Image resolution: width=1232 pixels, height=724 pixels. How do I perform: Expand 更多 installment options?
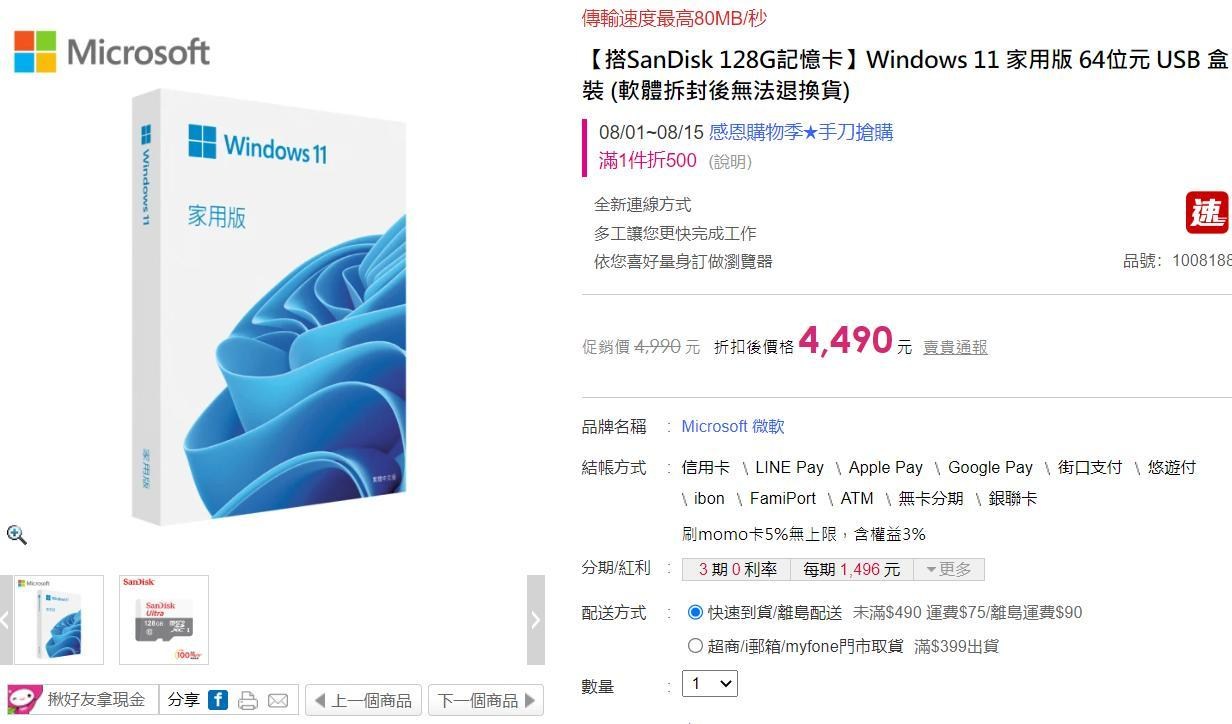click(949, 568)
